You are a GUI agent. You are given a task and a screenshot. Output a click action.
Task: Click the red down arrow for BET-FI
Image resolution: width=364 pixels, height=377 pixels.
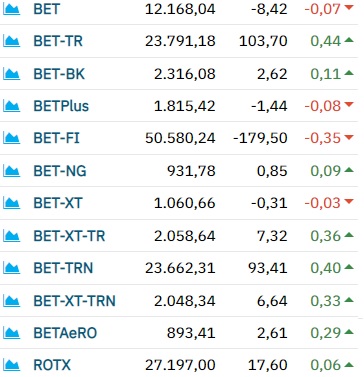click(349, 137)
